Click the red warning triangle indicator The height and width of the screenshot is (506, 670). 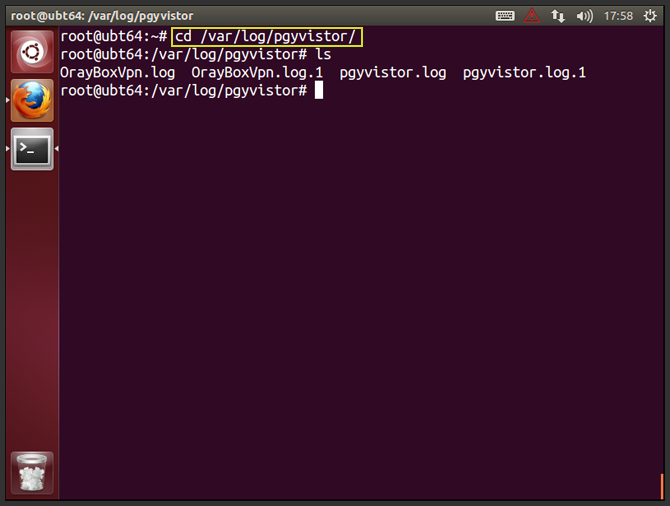point(532,16)
